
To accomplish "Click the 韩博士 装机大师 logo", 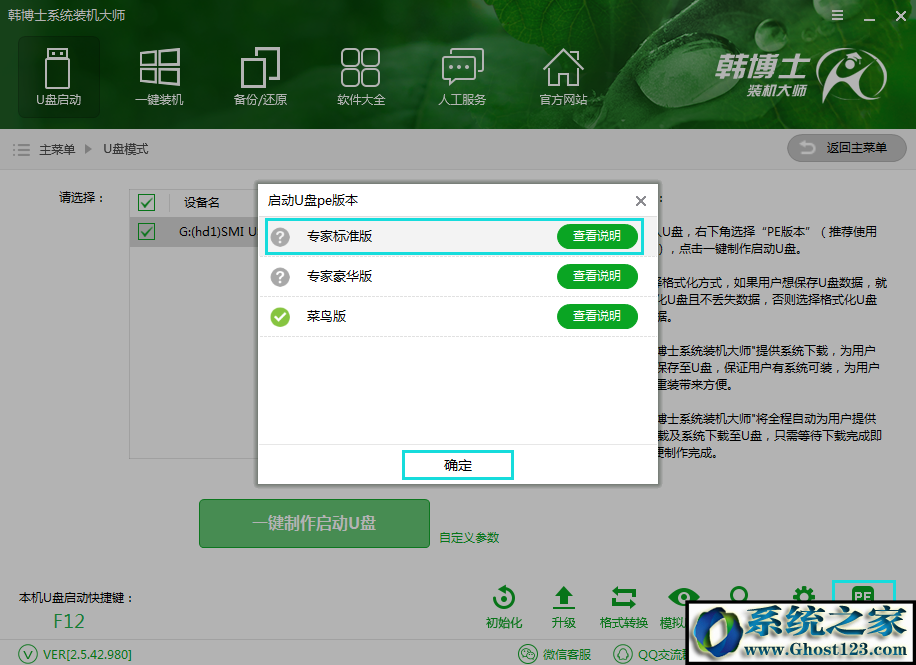I will tap(800, 75).
